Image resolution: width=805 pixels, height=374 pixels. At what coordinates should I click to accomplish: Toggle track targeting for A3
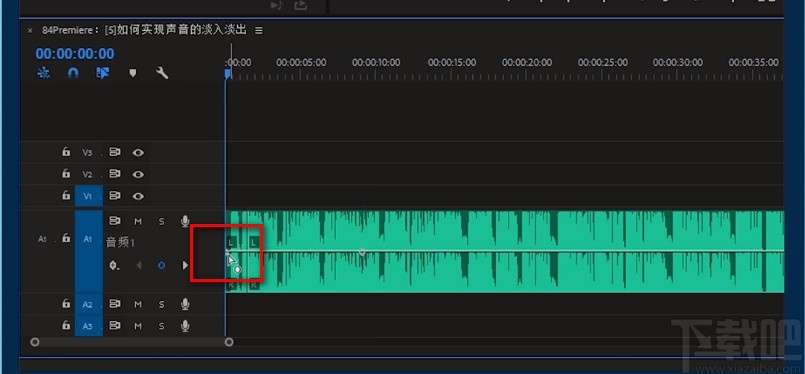(88, 326)
